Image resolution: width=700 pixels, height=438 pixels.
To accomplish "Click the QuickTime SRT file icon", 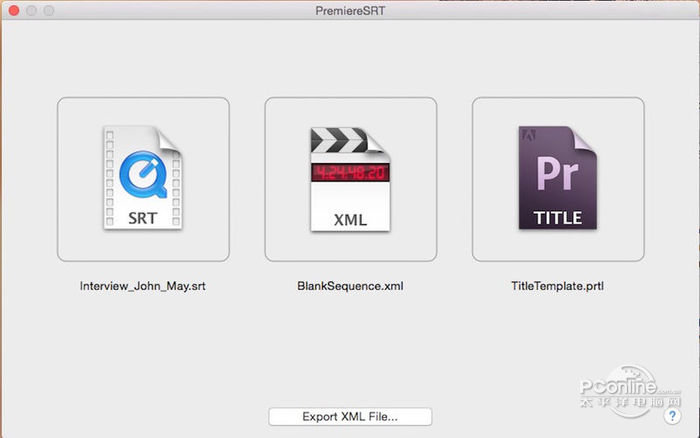I will (x=143, y=178).
